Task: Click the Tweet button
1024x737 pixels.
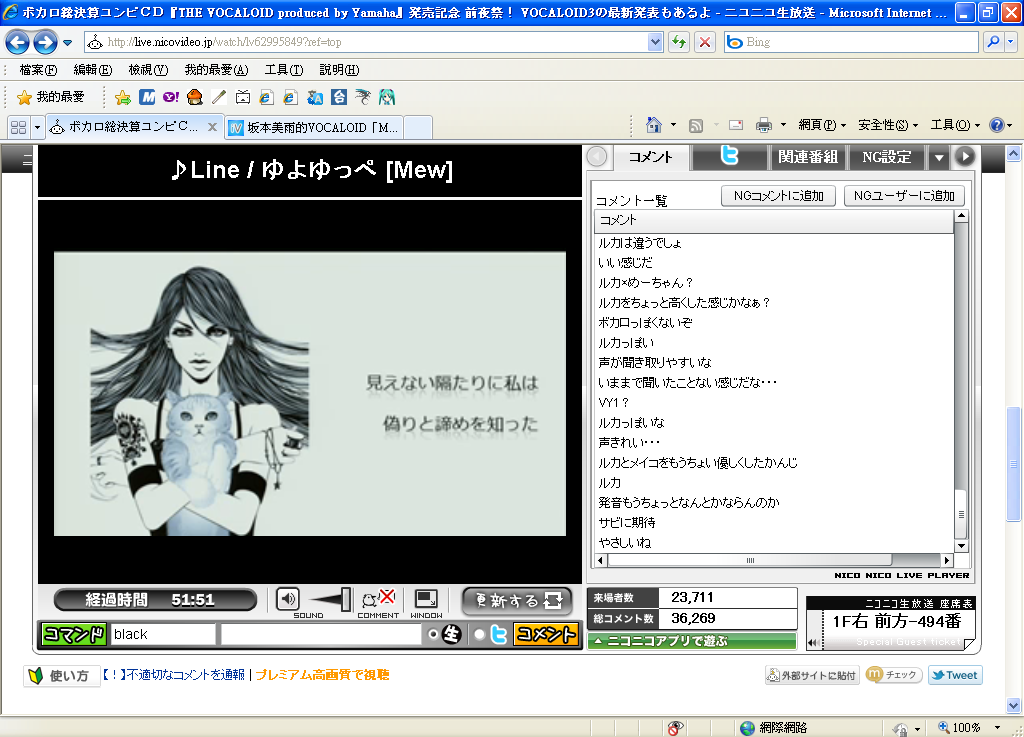Action: 955,675
